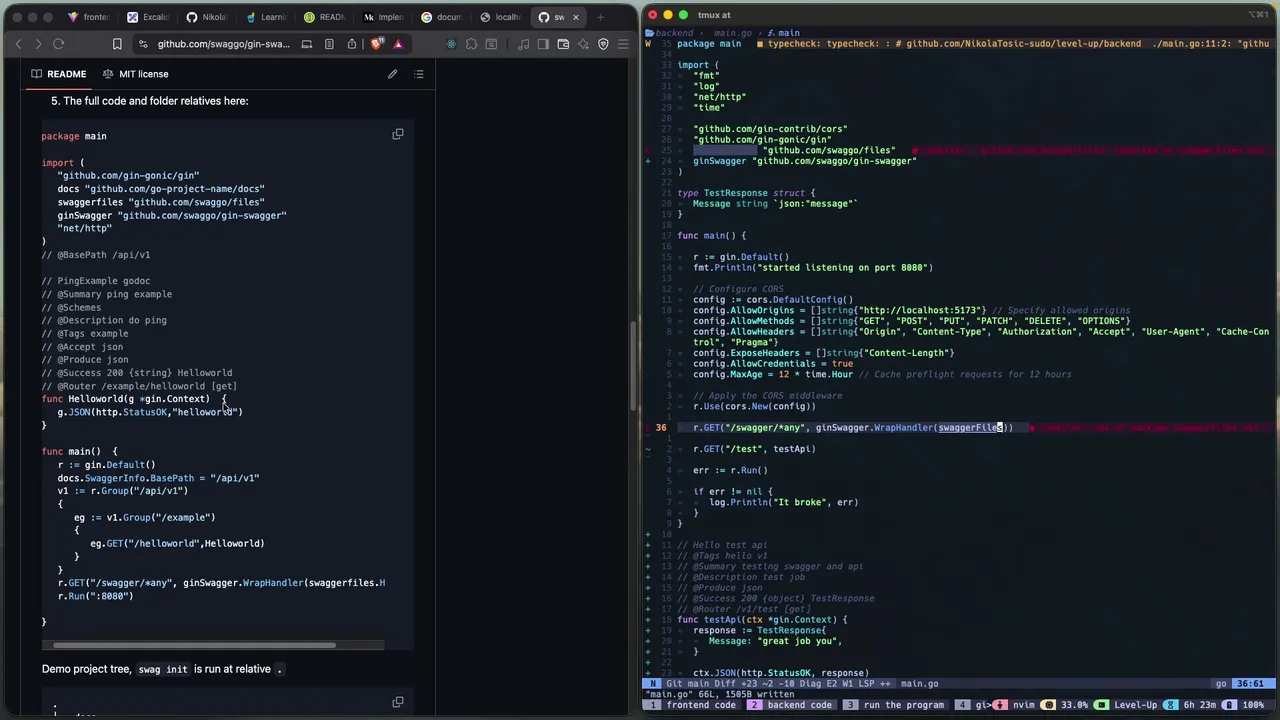1280x720 pixels.
Task: Click highlighted swaggerFiles word in nvim
Action: (970, 428)
